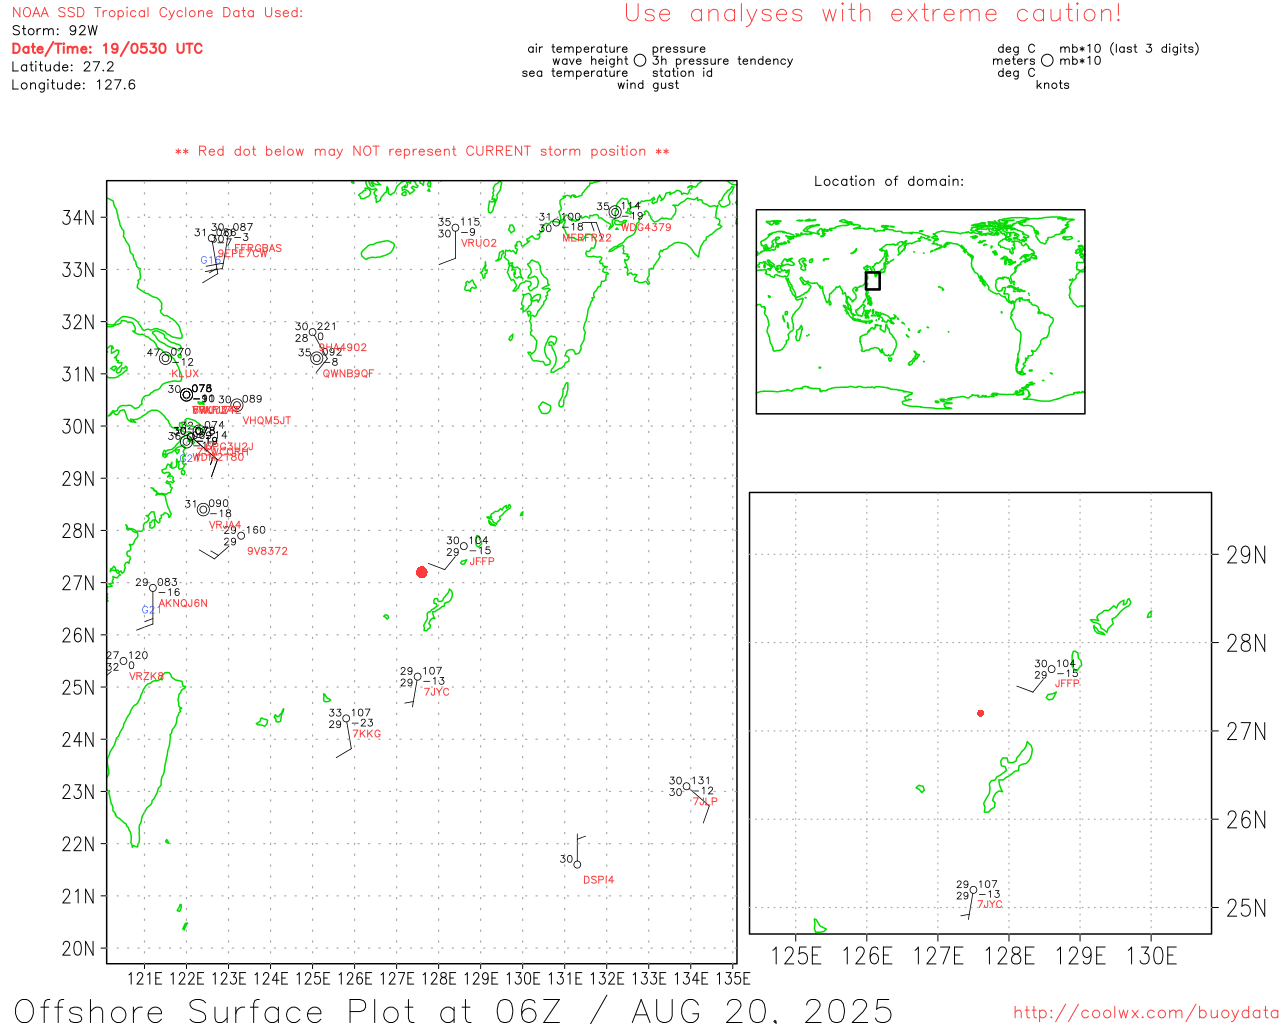The width and height of the screenshot is (1280, 1024).
Task: Click the 20N latitude axis label
Action: 78,949
